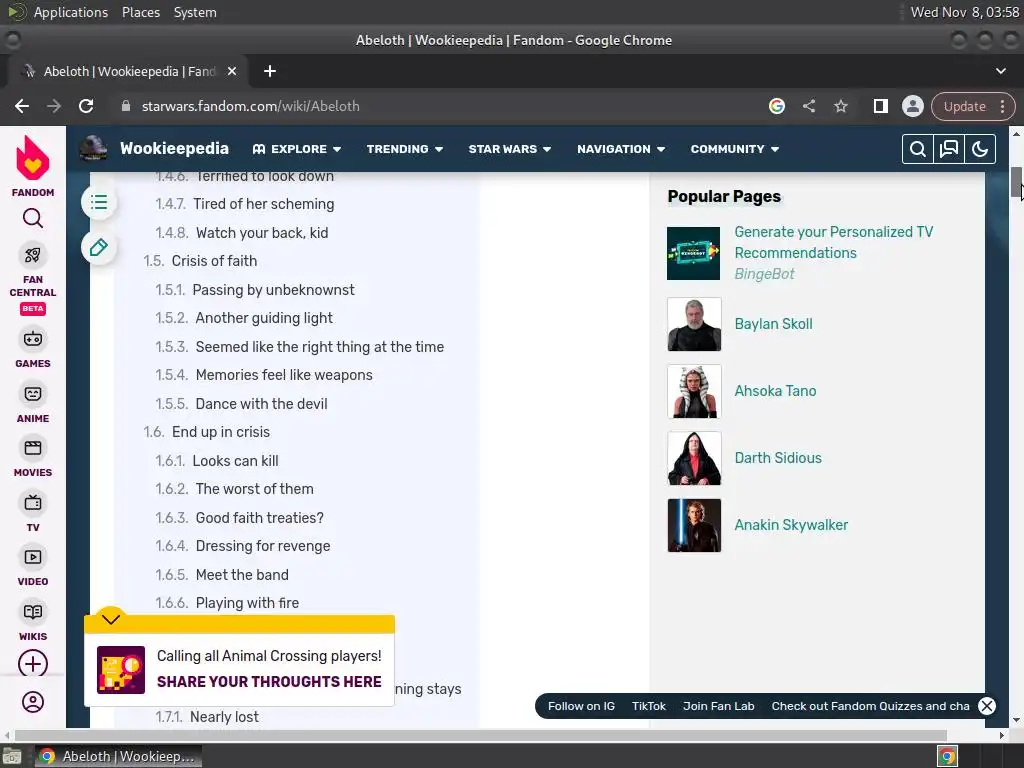
Task: Click the Wookieepedia search icon in the header
Action: pyautogui.click(x=918, y=149)
